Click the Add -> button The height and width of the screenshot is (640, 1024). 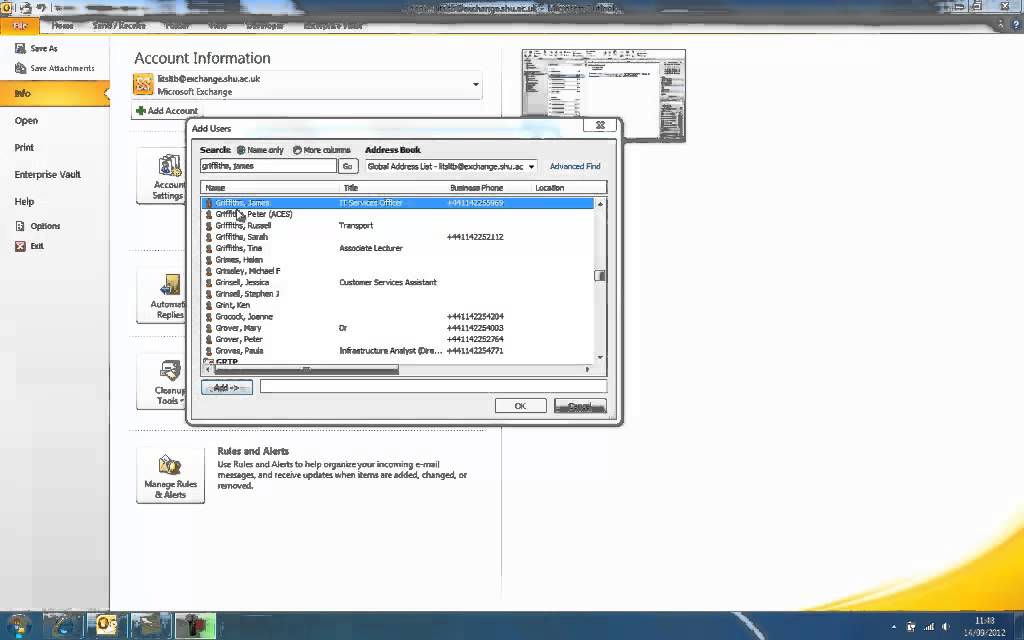click(x=227, y=387)
